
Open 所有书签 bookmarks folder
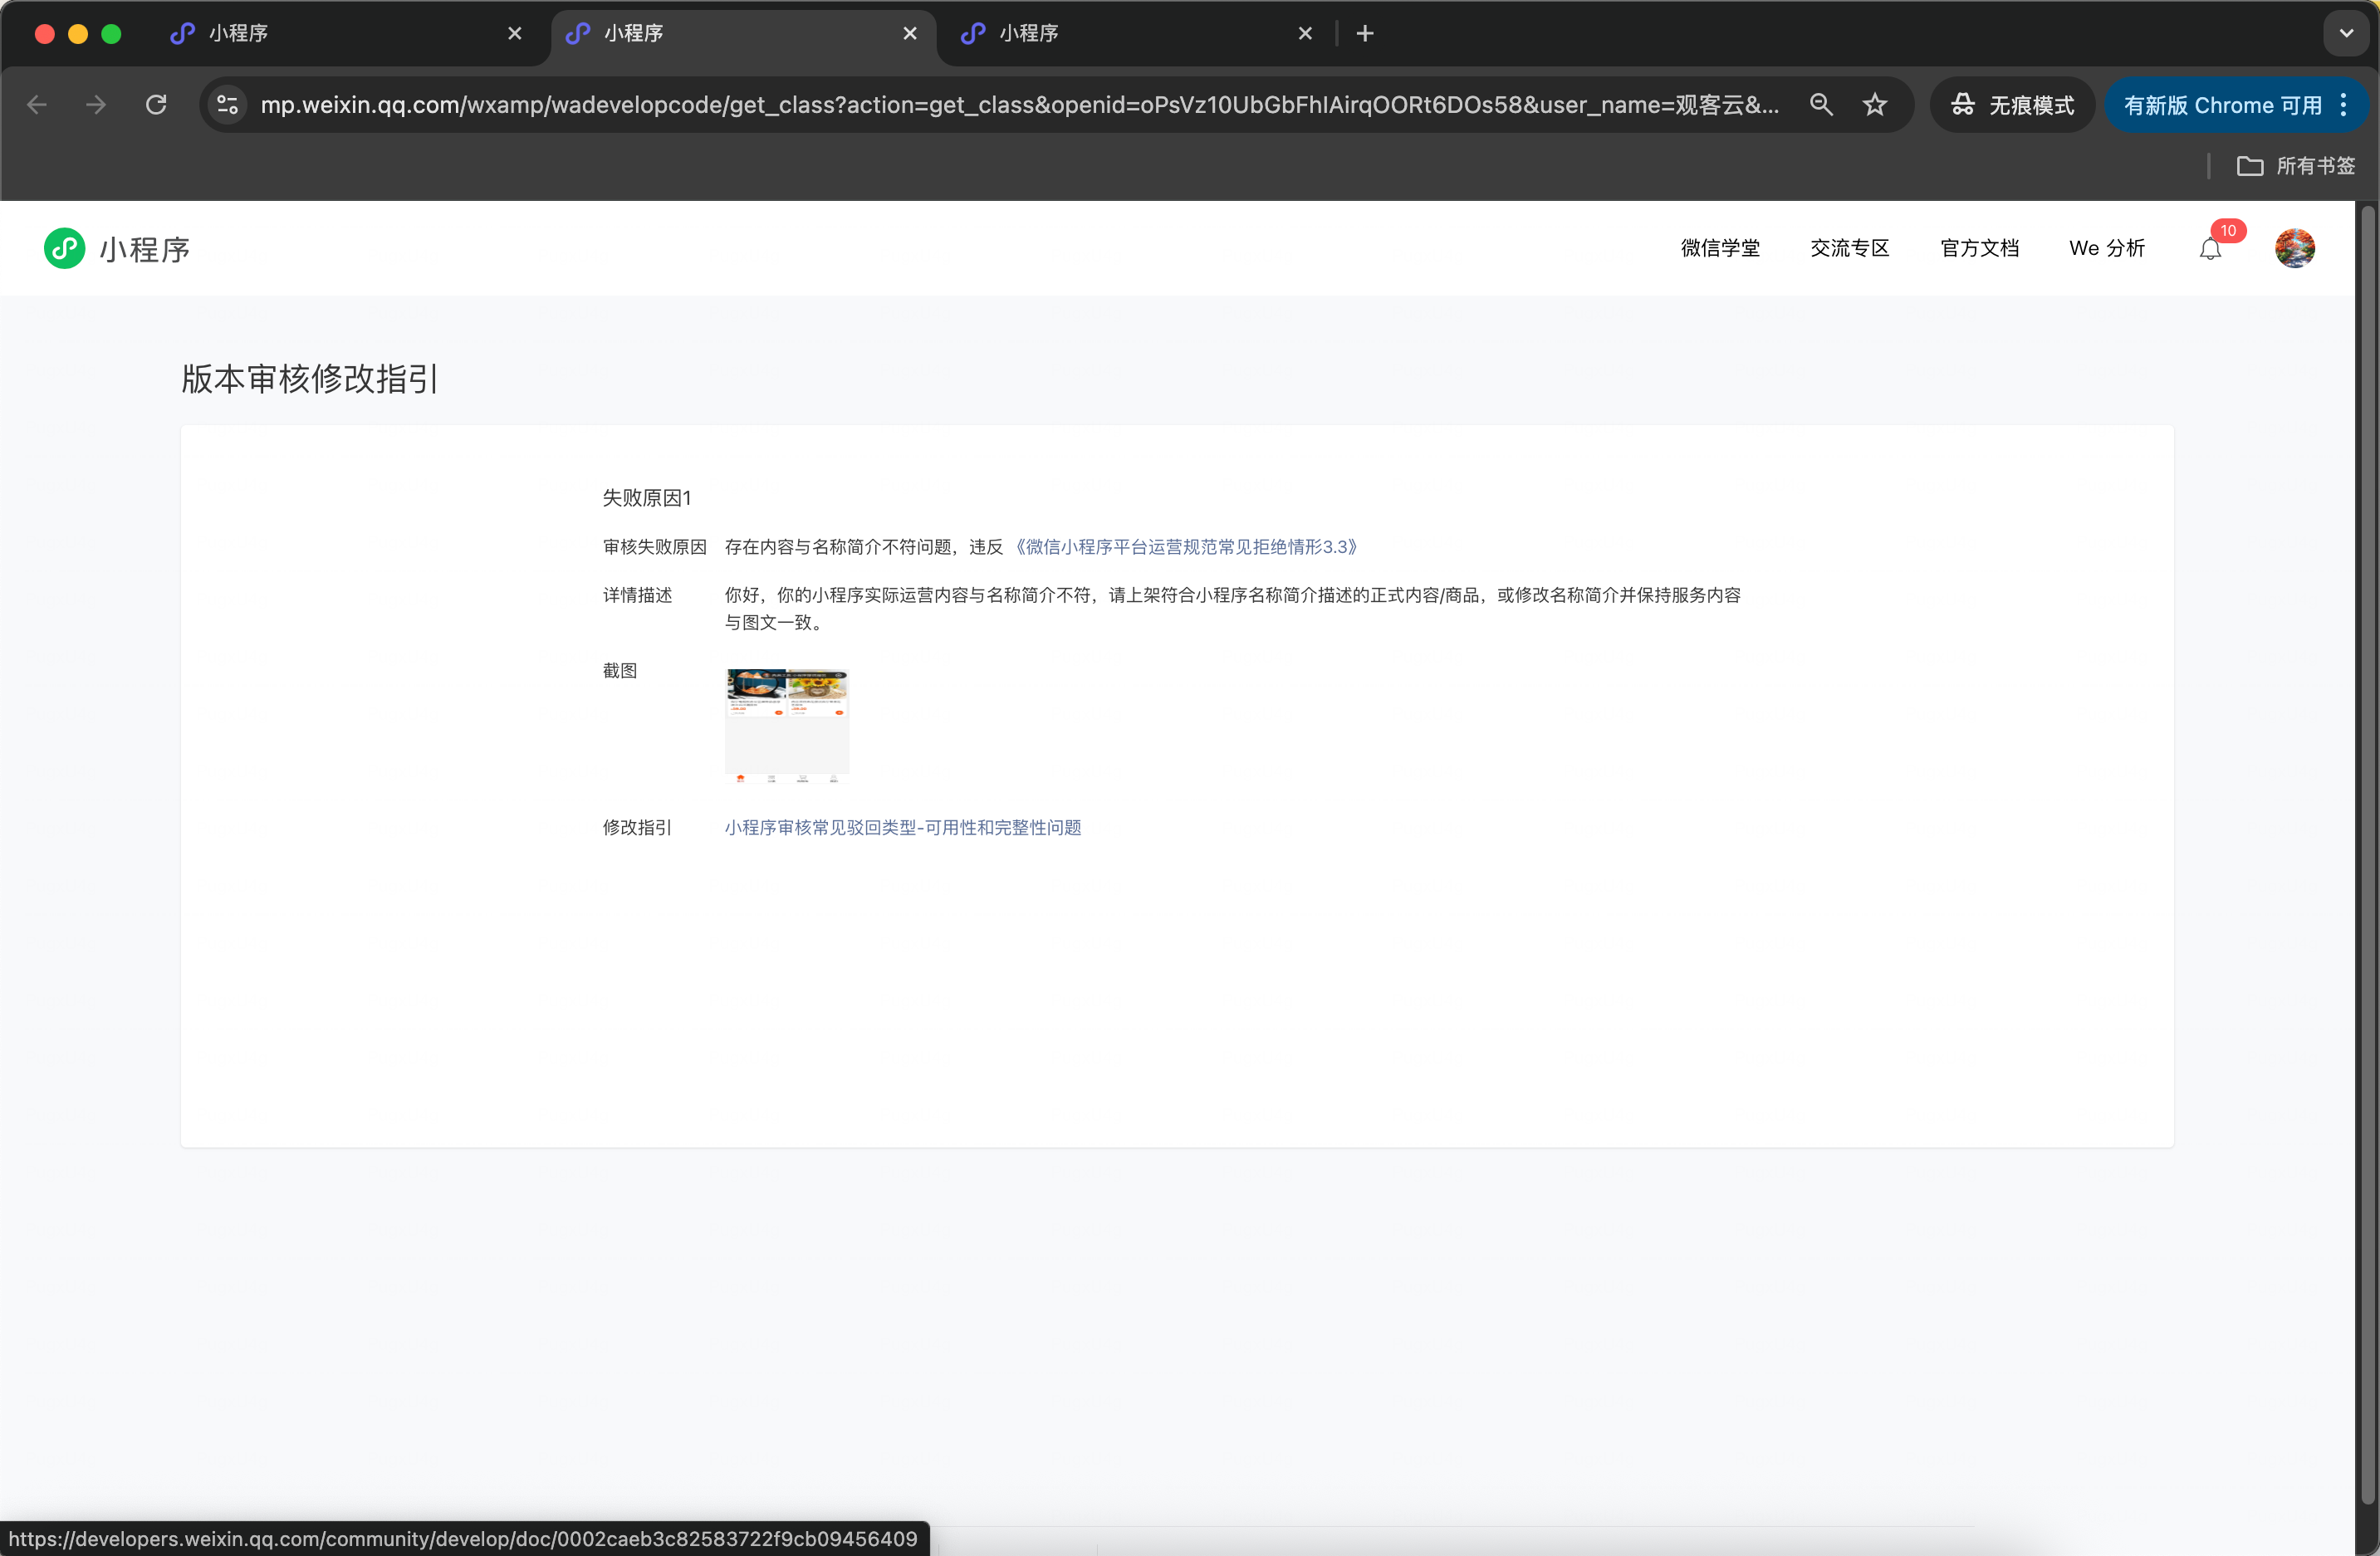(x=2296, y=166)
